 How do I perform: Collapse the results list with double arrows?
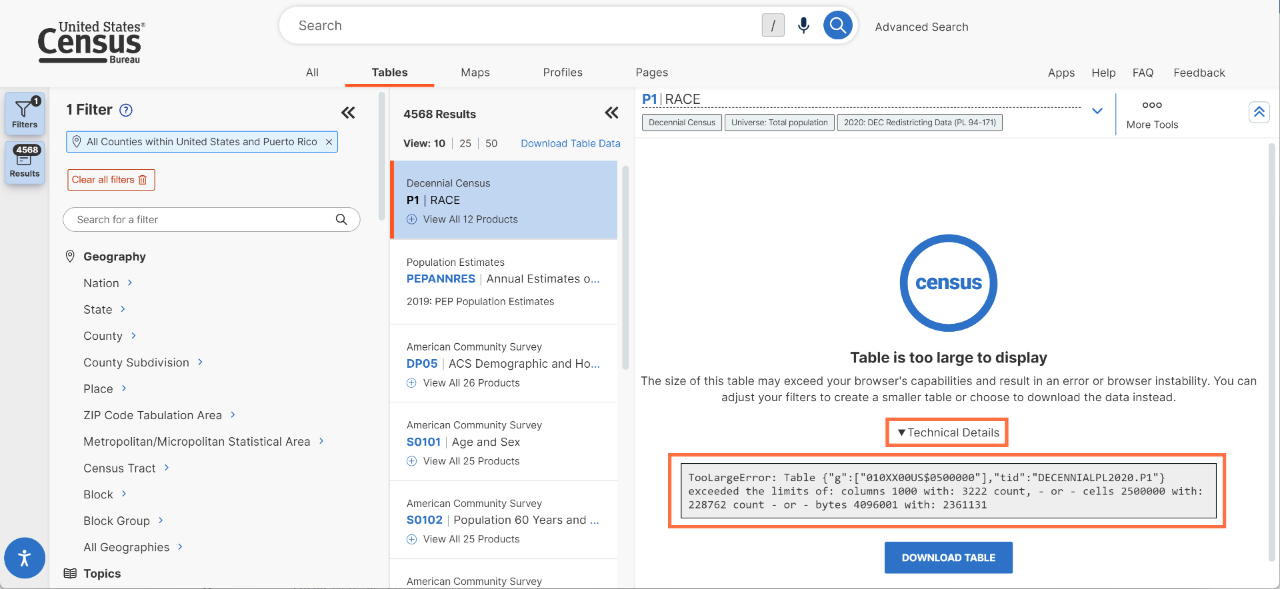point(612,113)
